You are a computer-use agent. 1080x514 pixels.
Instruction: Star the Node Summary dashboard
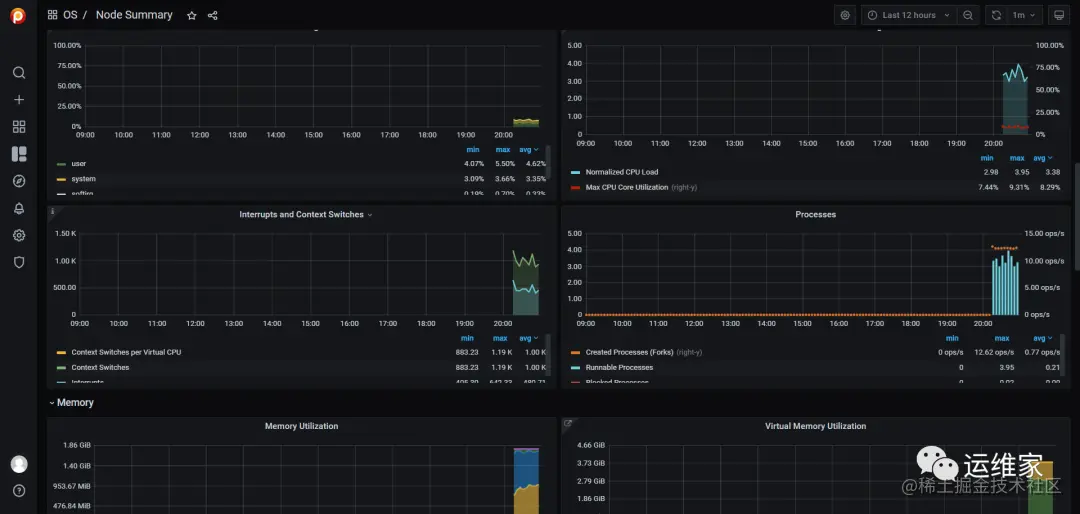tap(191, 15)
